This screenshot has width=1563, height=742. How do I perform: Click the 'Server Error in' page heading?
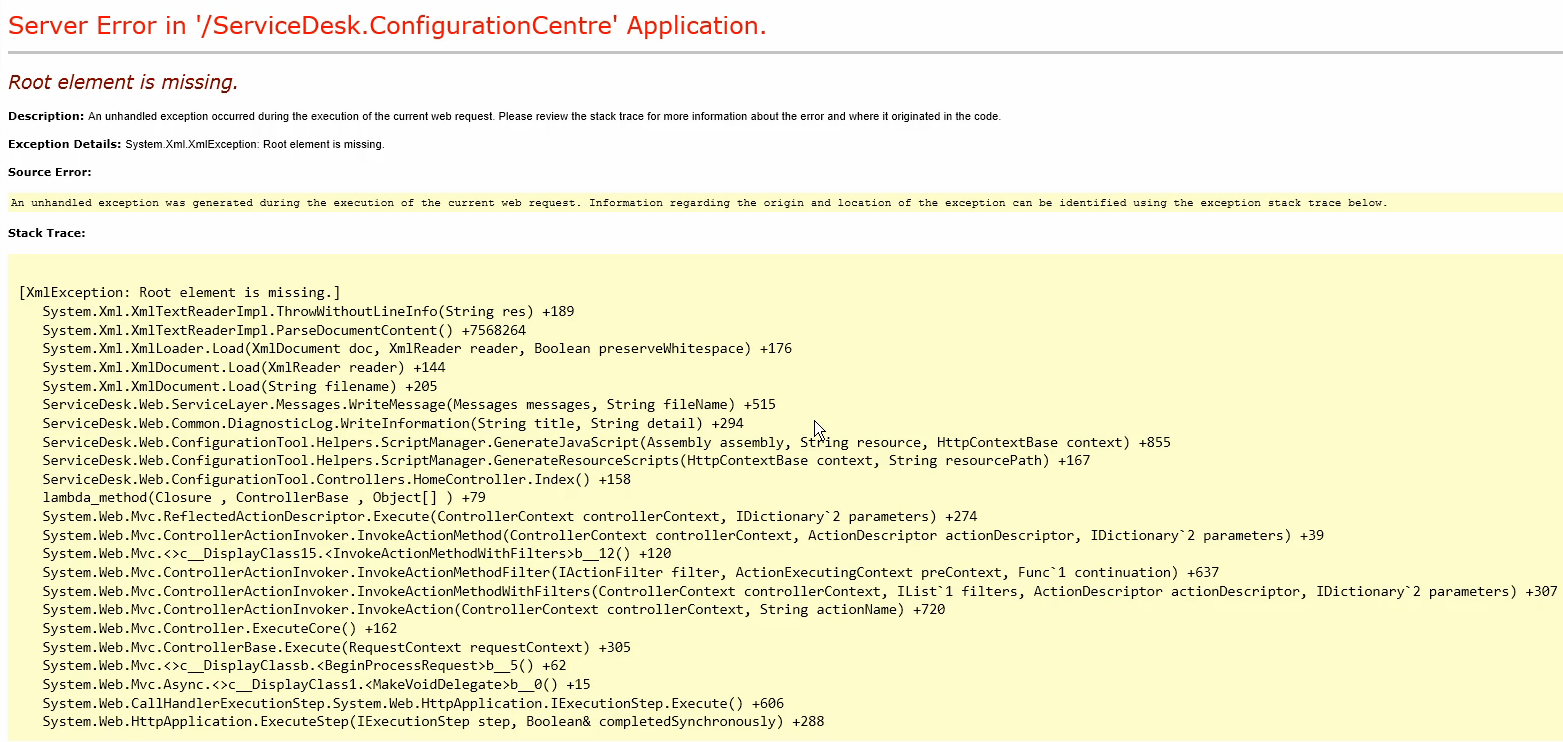click(x=387, y=27)
